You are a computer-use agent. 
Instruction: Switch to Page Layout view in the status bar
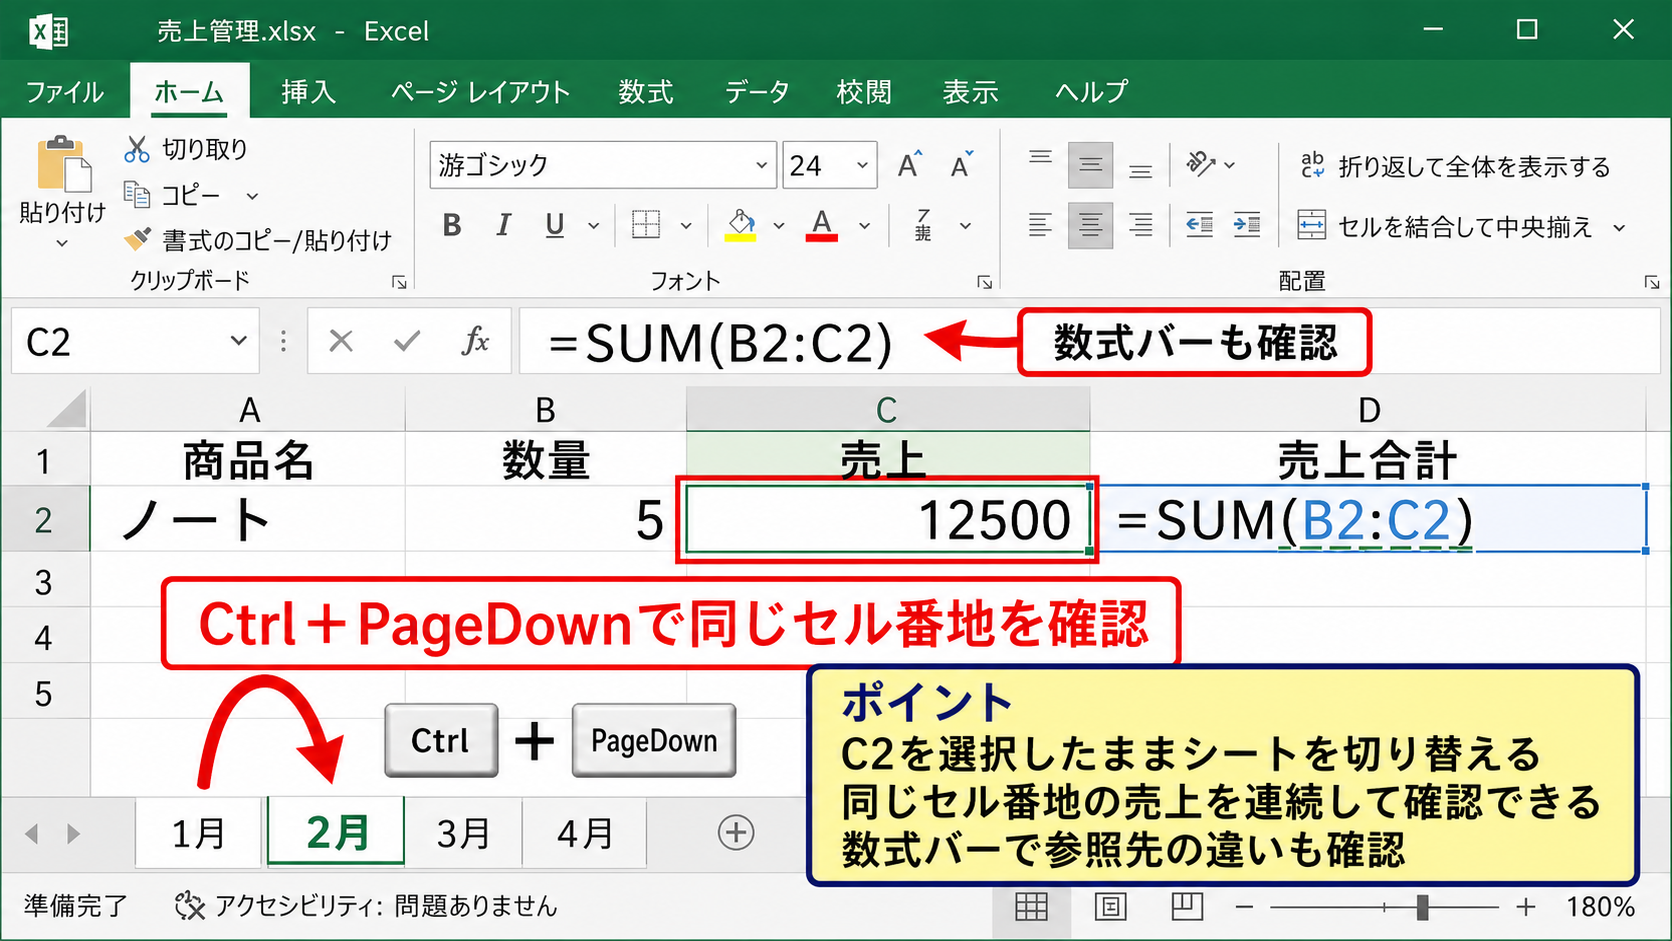tap(1110, 907)
